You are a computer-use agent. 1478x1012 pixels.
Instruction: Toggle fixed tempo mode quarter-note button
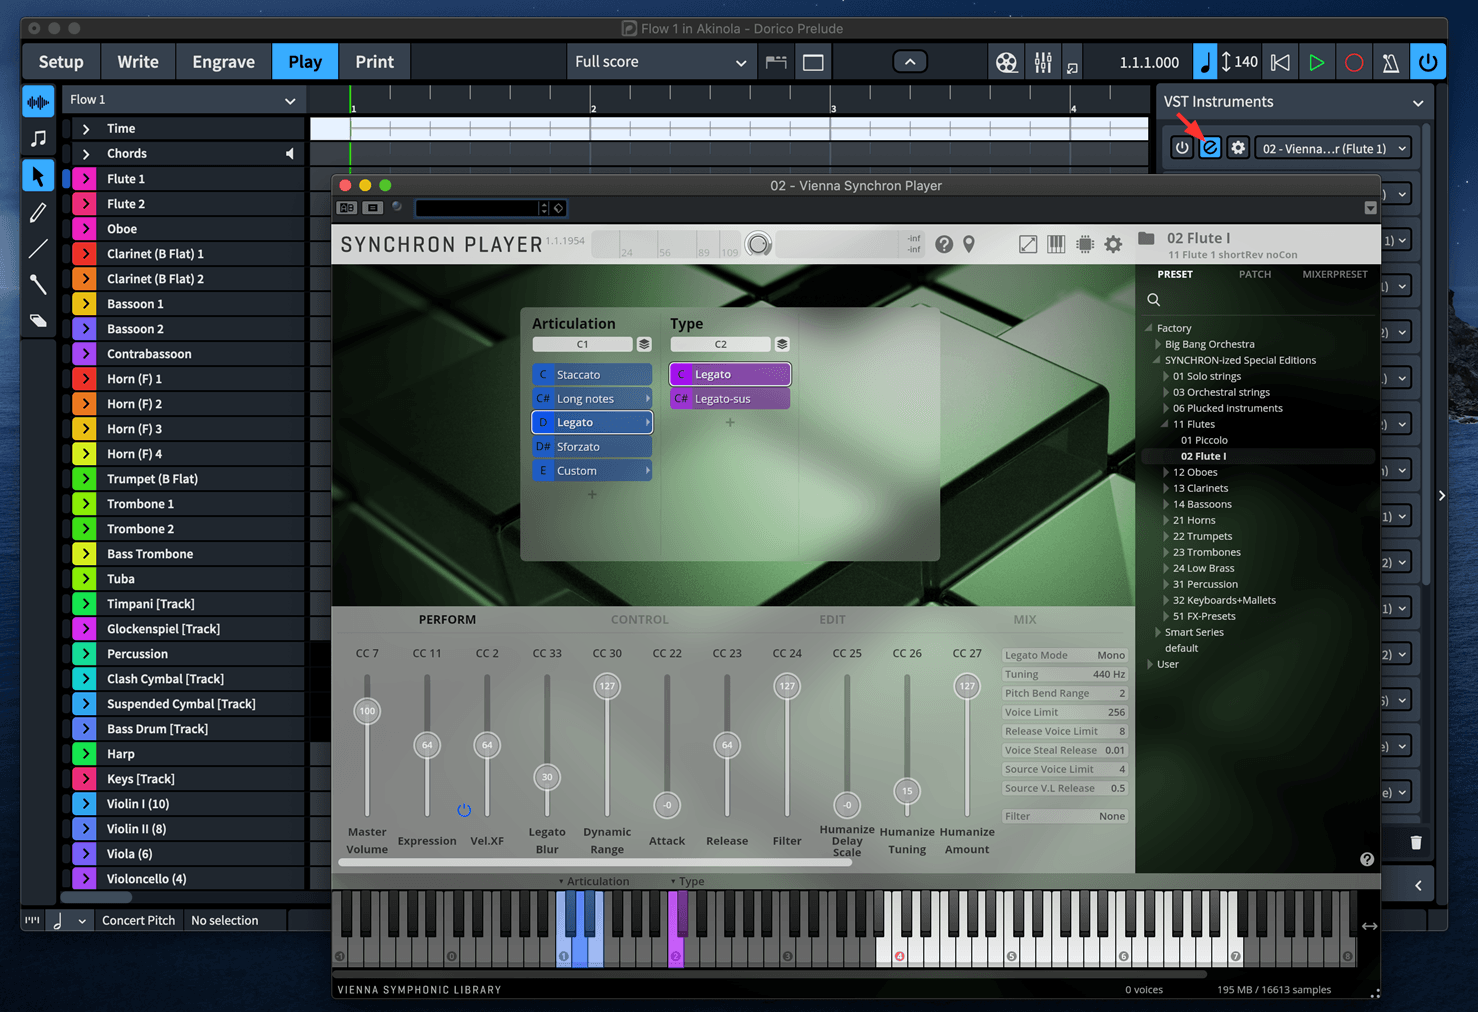click(x=1205, y=62)
